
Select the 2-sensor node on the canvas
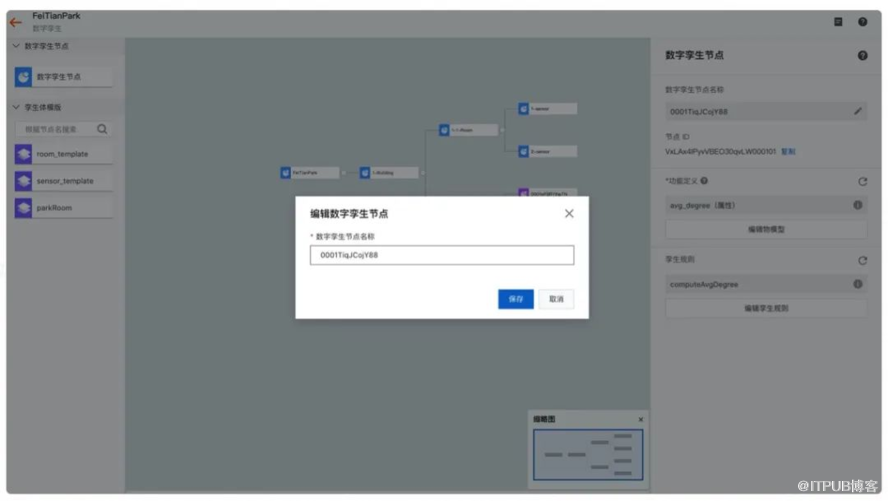tap(548, 152)
